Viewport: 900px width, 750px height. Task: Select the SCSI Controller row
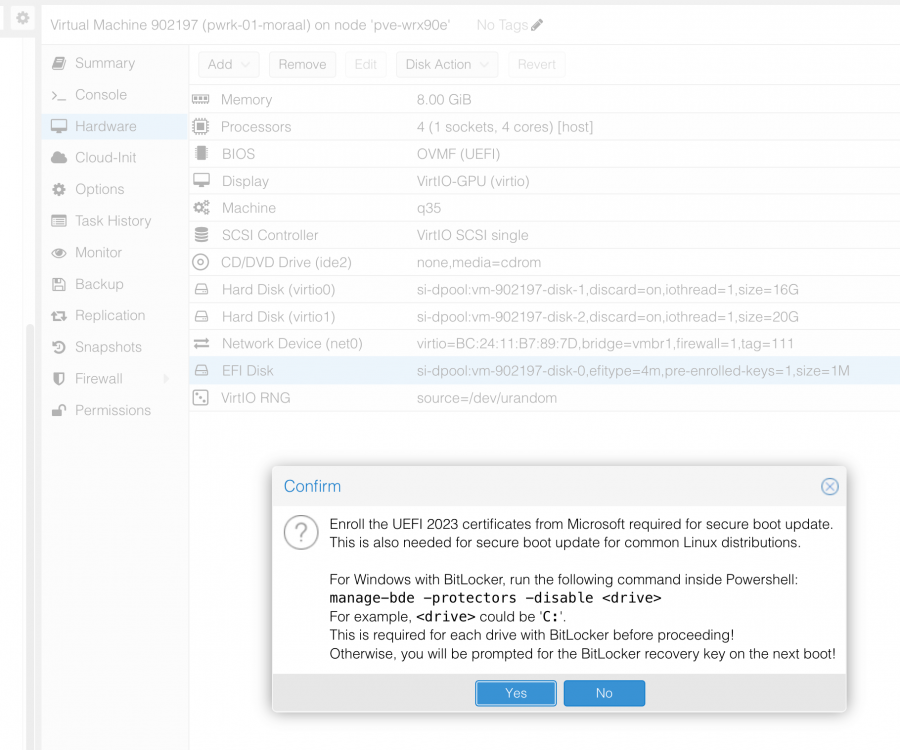click(x=544, y=235)
